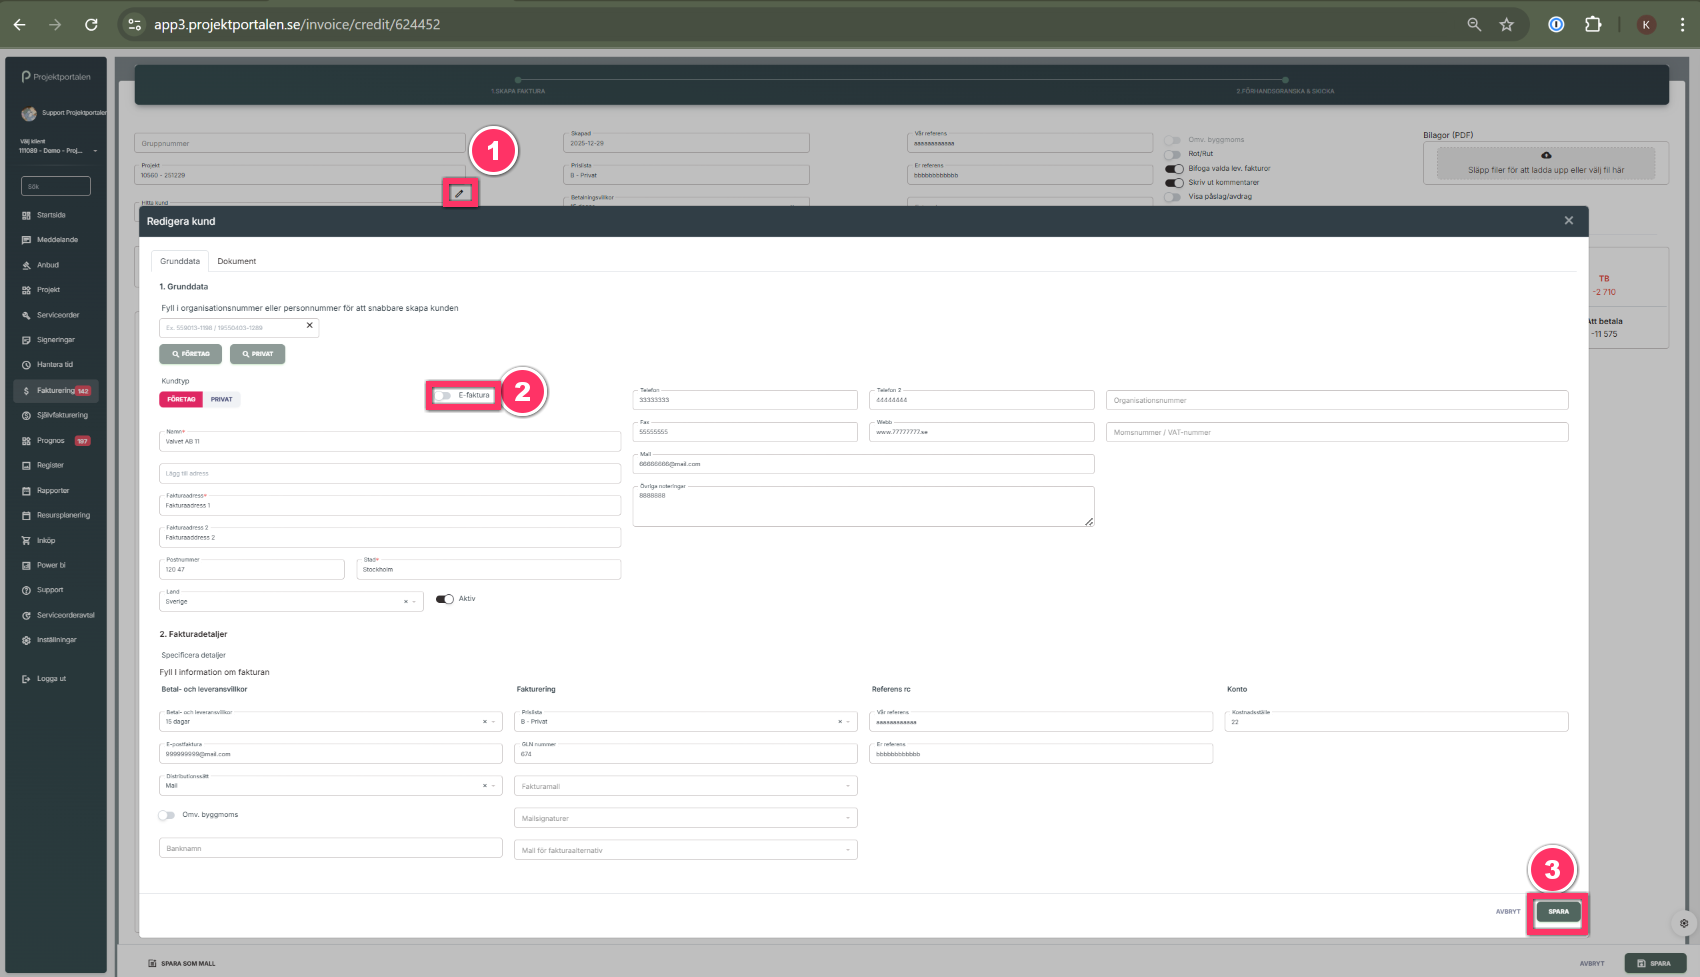Switch to the Dokument tab
The height and width of the screenshot is (977, 1700).
[x=237, y=261]
